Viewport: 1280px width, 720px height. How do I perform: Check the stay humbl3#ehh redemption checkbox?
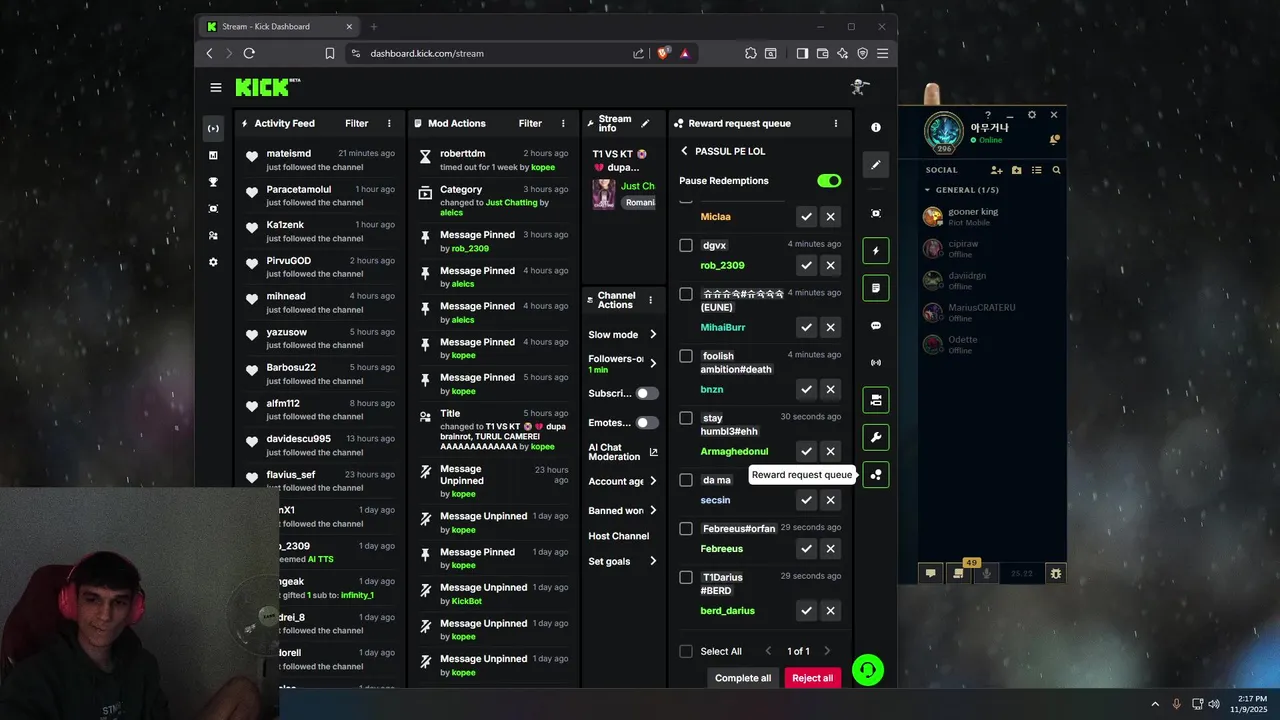tap(686, 418)
